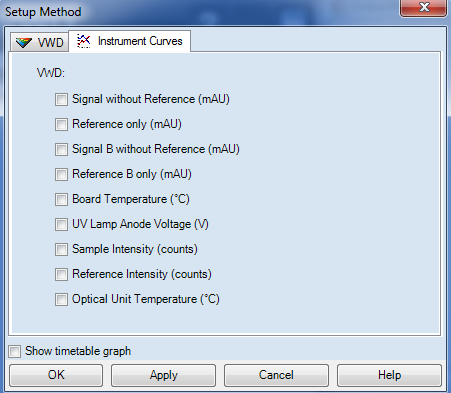The image size is (451, 393).
Task: Tick Signal B without Reference (mAU)
Action: pos(61,149)
